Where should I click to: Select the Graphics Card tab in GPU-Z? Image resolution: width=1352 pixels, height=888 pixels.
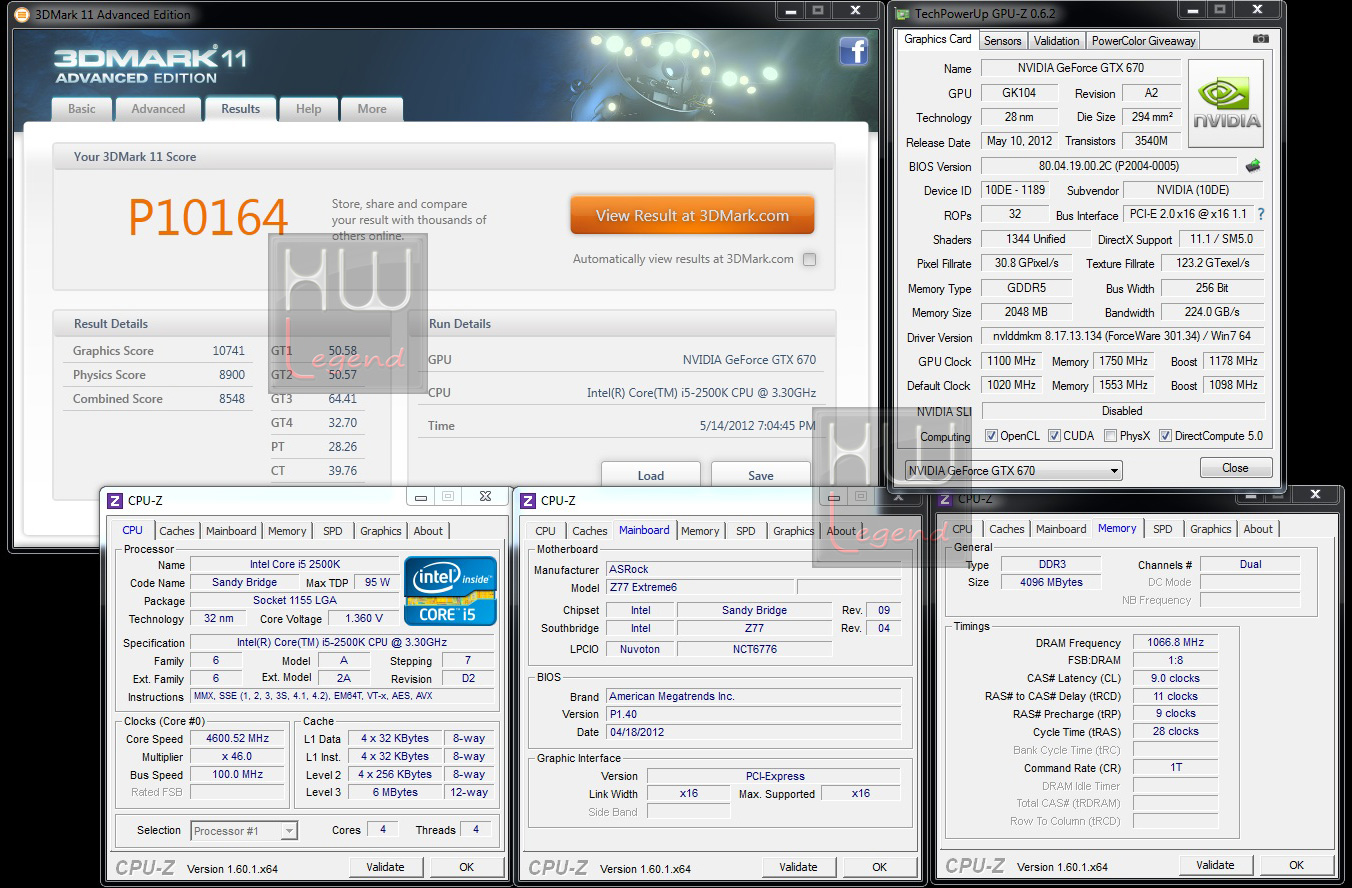[x=937, y=39]
